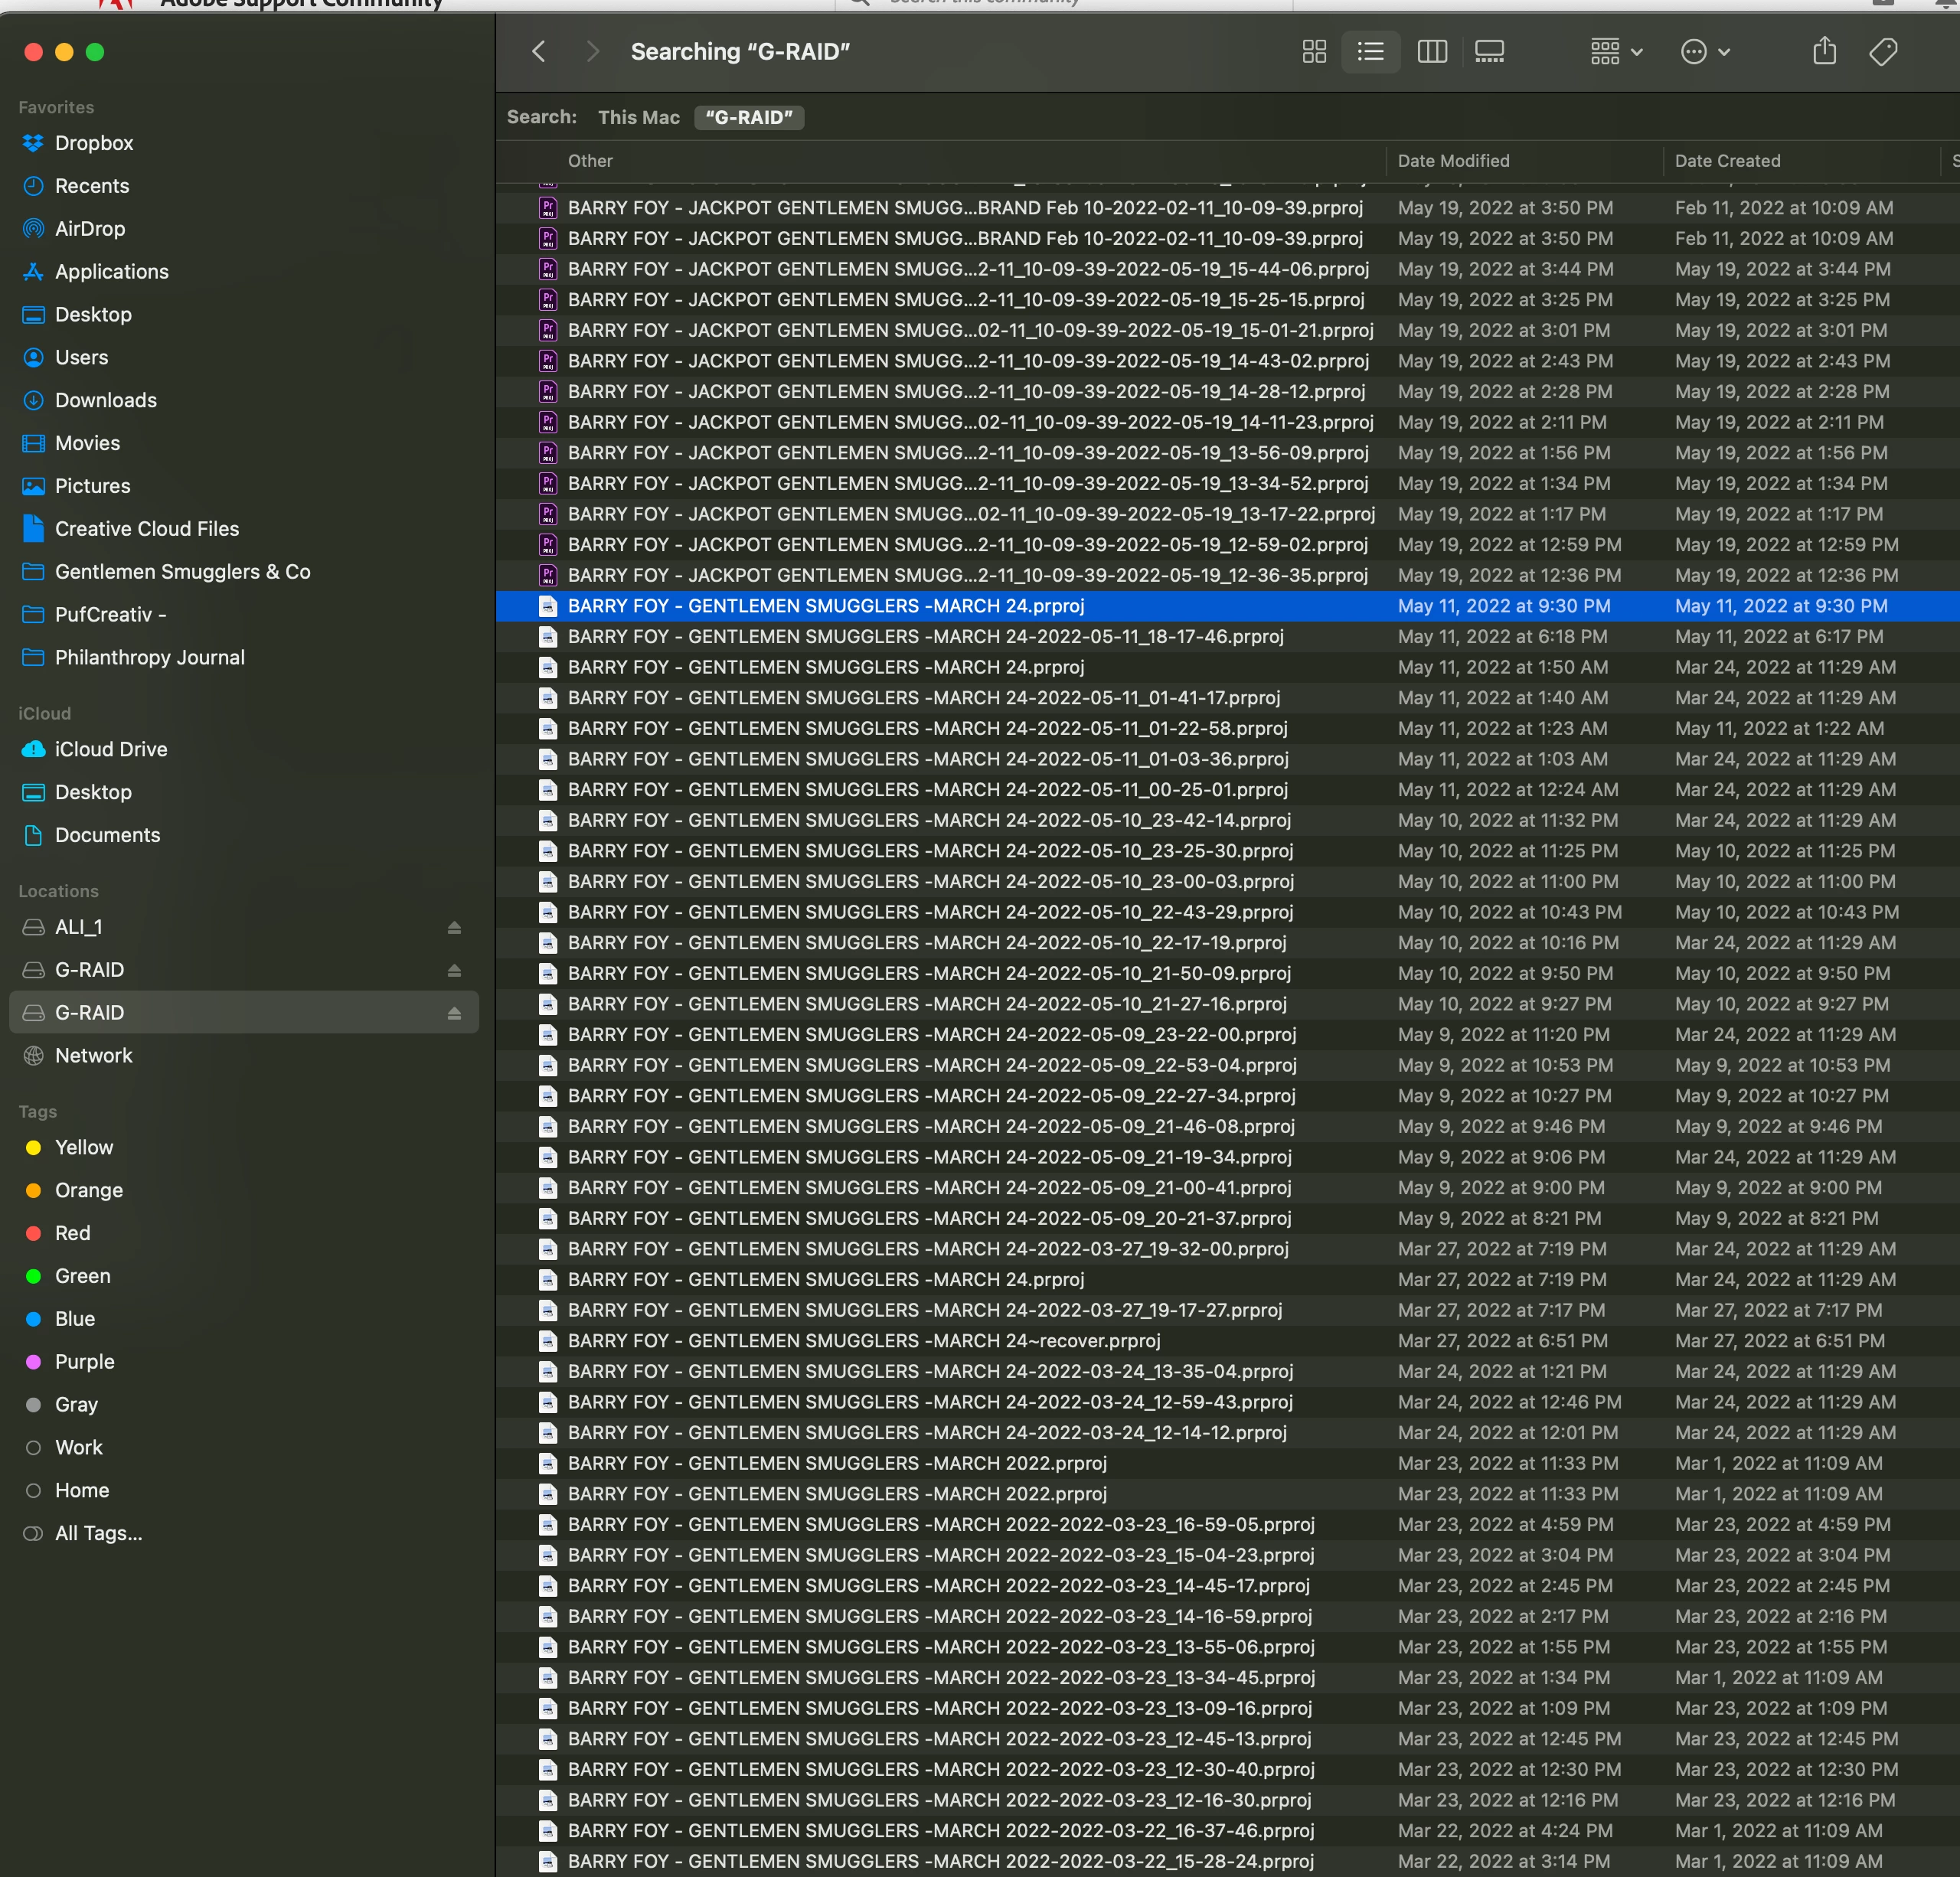
Task: Go back using the left arrow
Action: (x=539, y=52)
